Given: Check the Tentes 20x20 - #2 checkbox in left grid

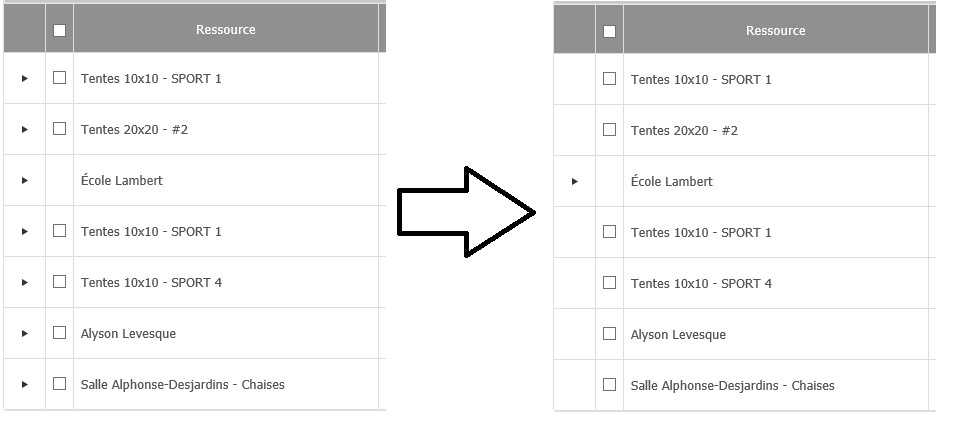Looking at the screenshot, I should [60, 129].
